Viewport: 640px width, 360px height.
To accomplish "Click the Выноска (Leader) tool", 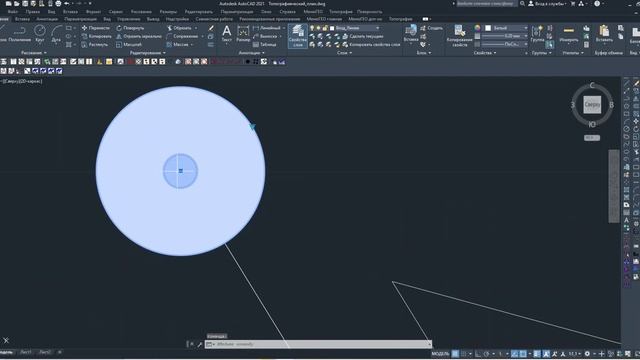I will click(x=265, y=36).
